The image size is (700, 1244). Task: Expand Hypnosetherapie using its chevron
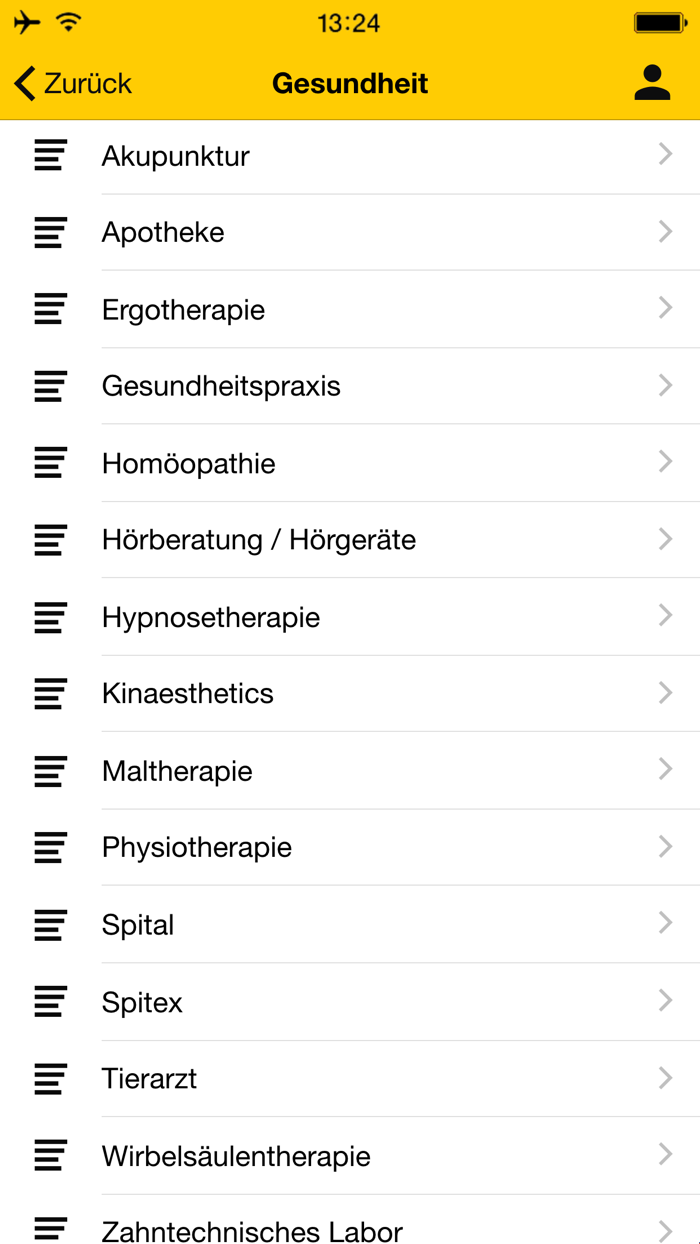coord(665,616)
